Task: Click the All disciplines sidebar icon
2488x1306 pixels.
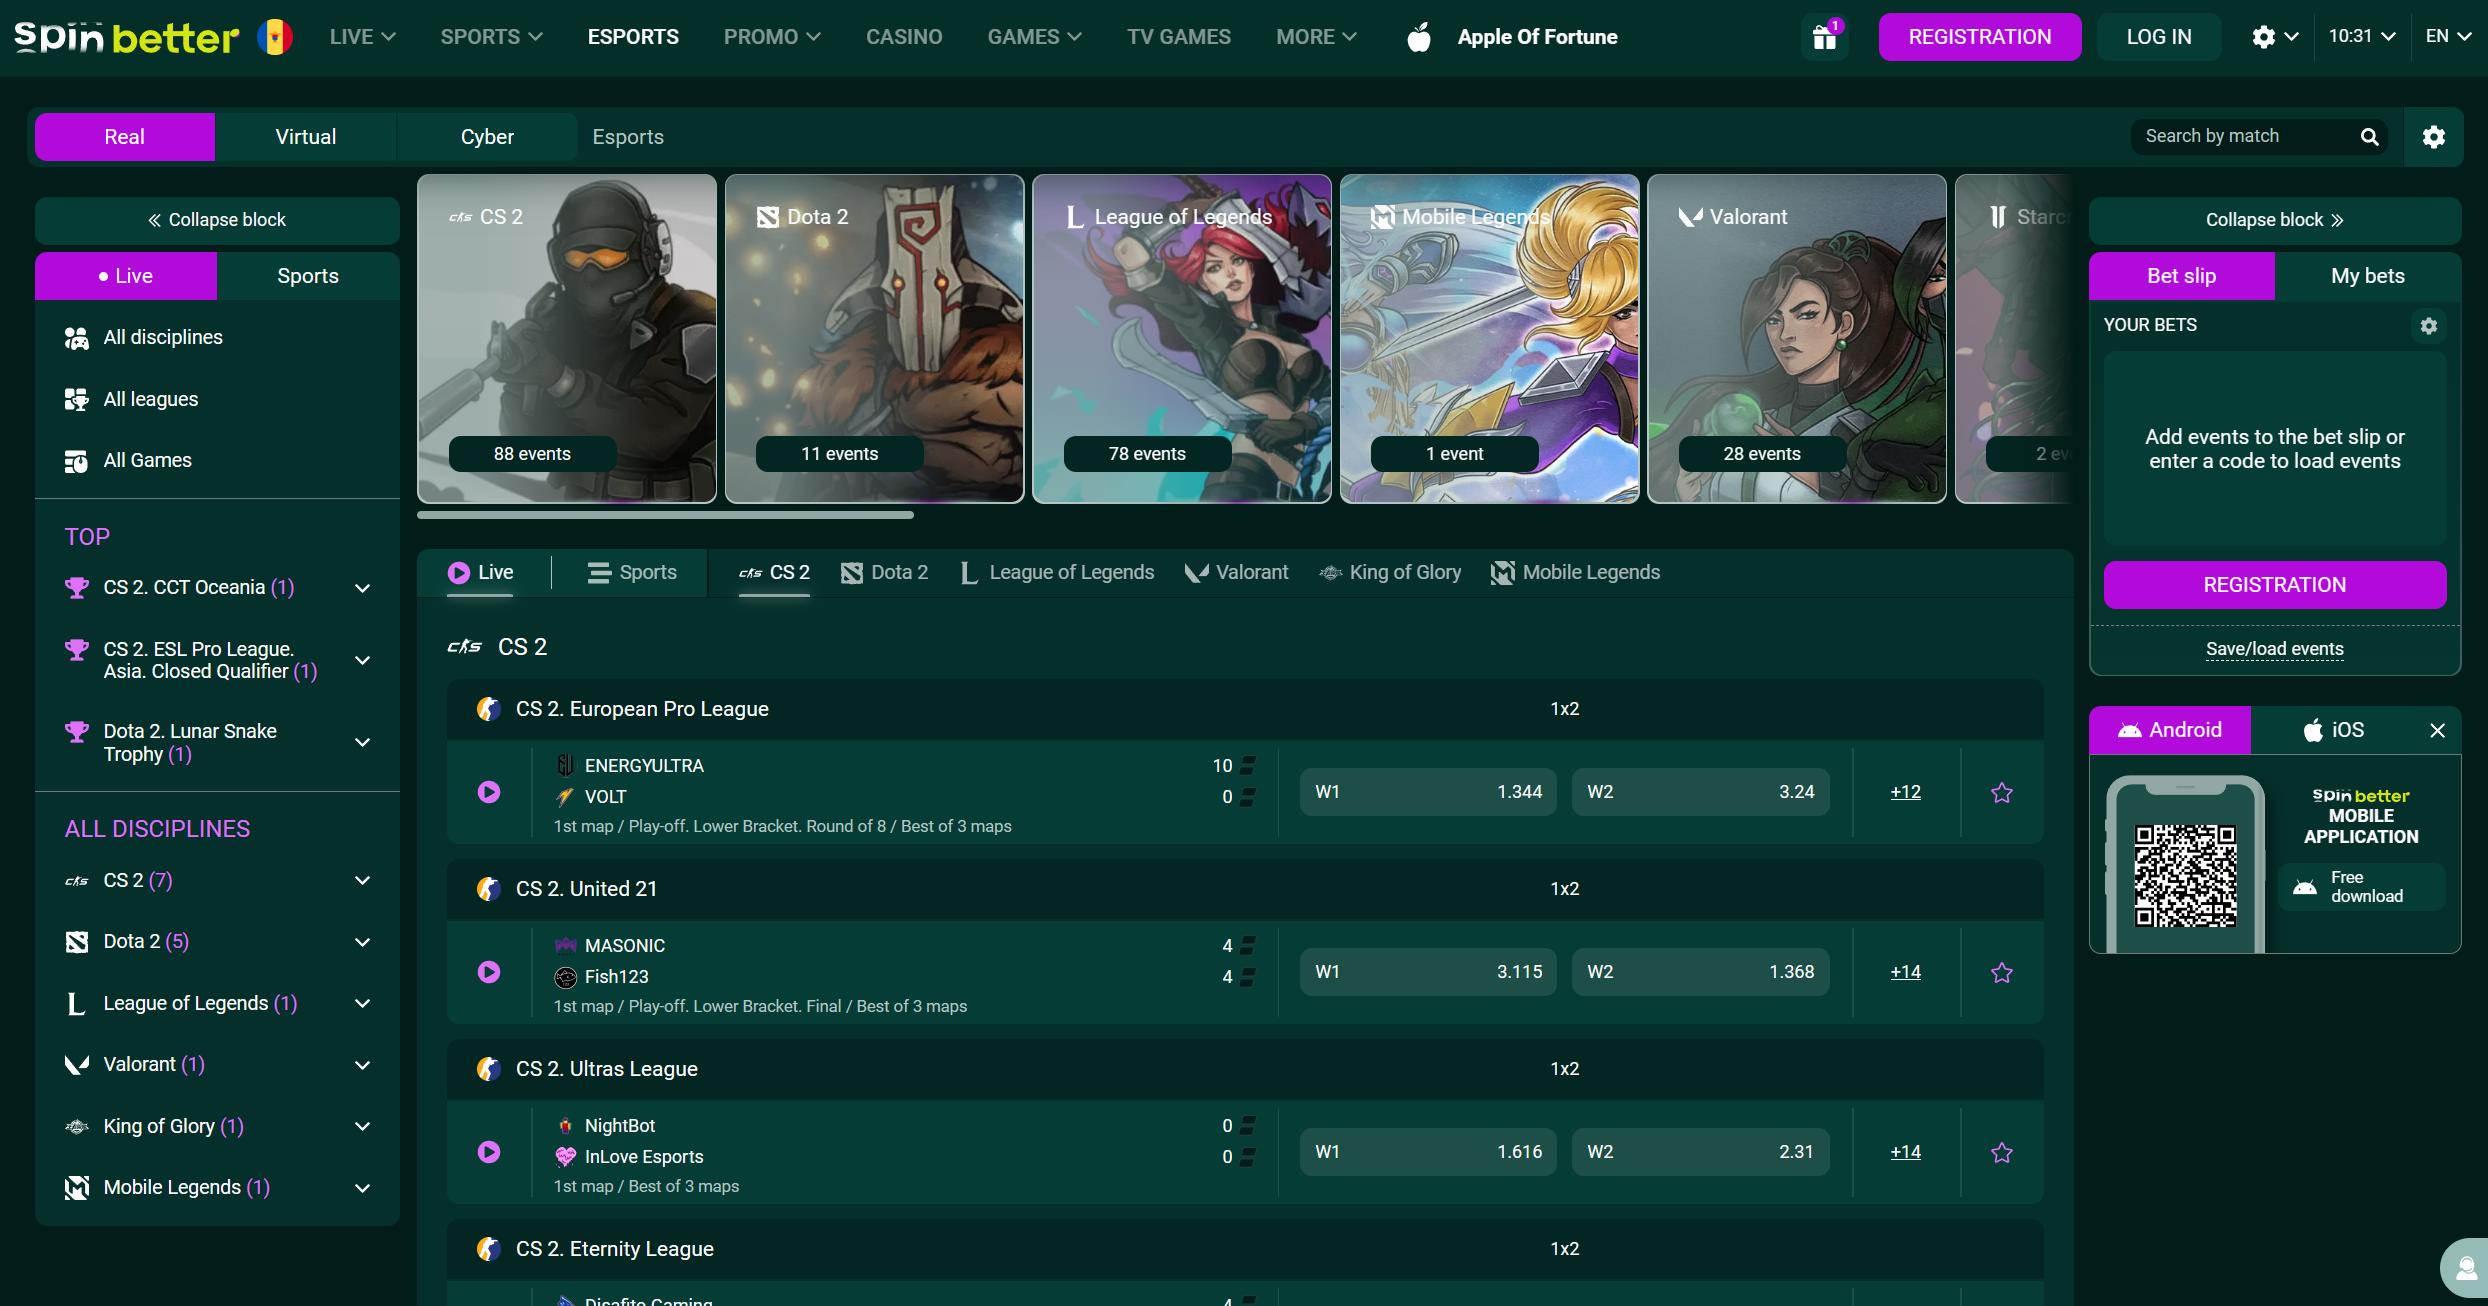Action: tap(76, 338)
